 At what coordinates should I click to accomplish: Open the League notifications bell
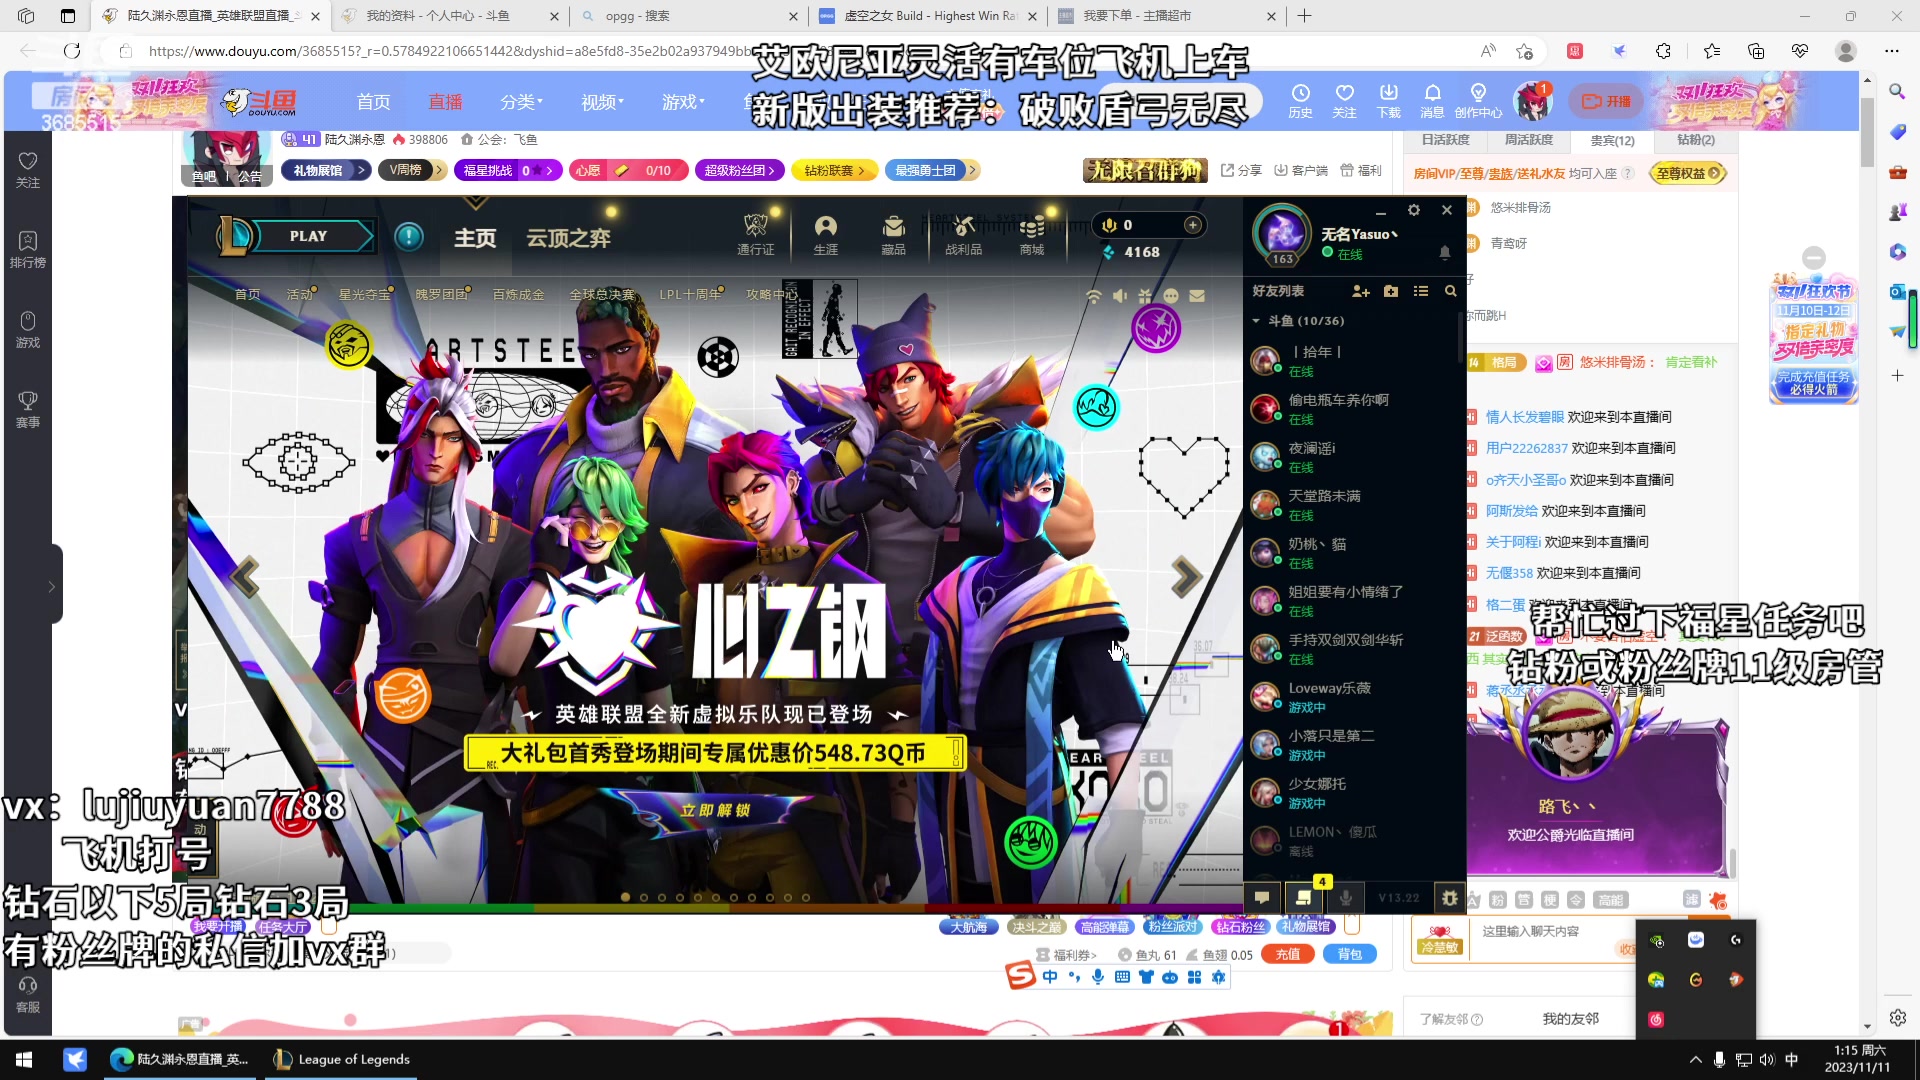pos(1445,253)
